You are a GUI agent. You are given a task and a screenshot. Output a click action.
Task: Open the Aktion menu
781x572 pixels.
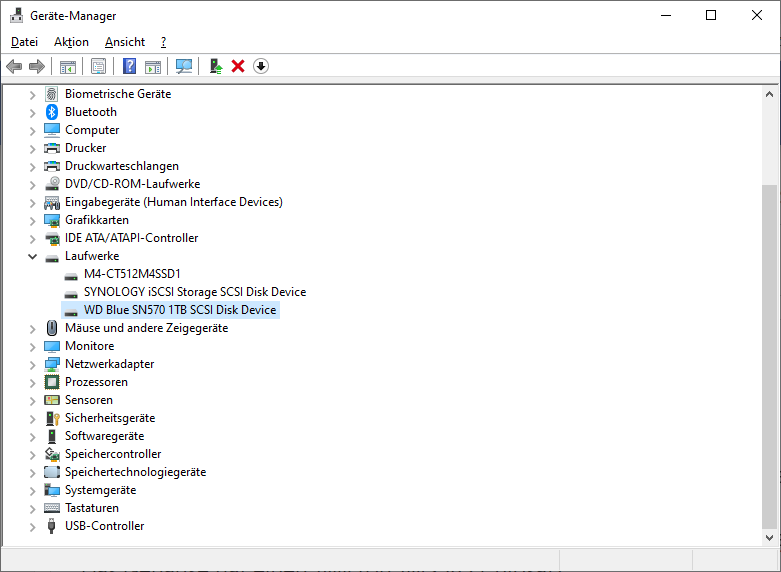click(71, 42)
